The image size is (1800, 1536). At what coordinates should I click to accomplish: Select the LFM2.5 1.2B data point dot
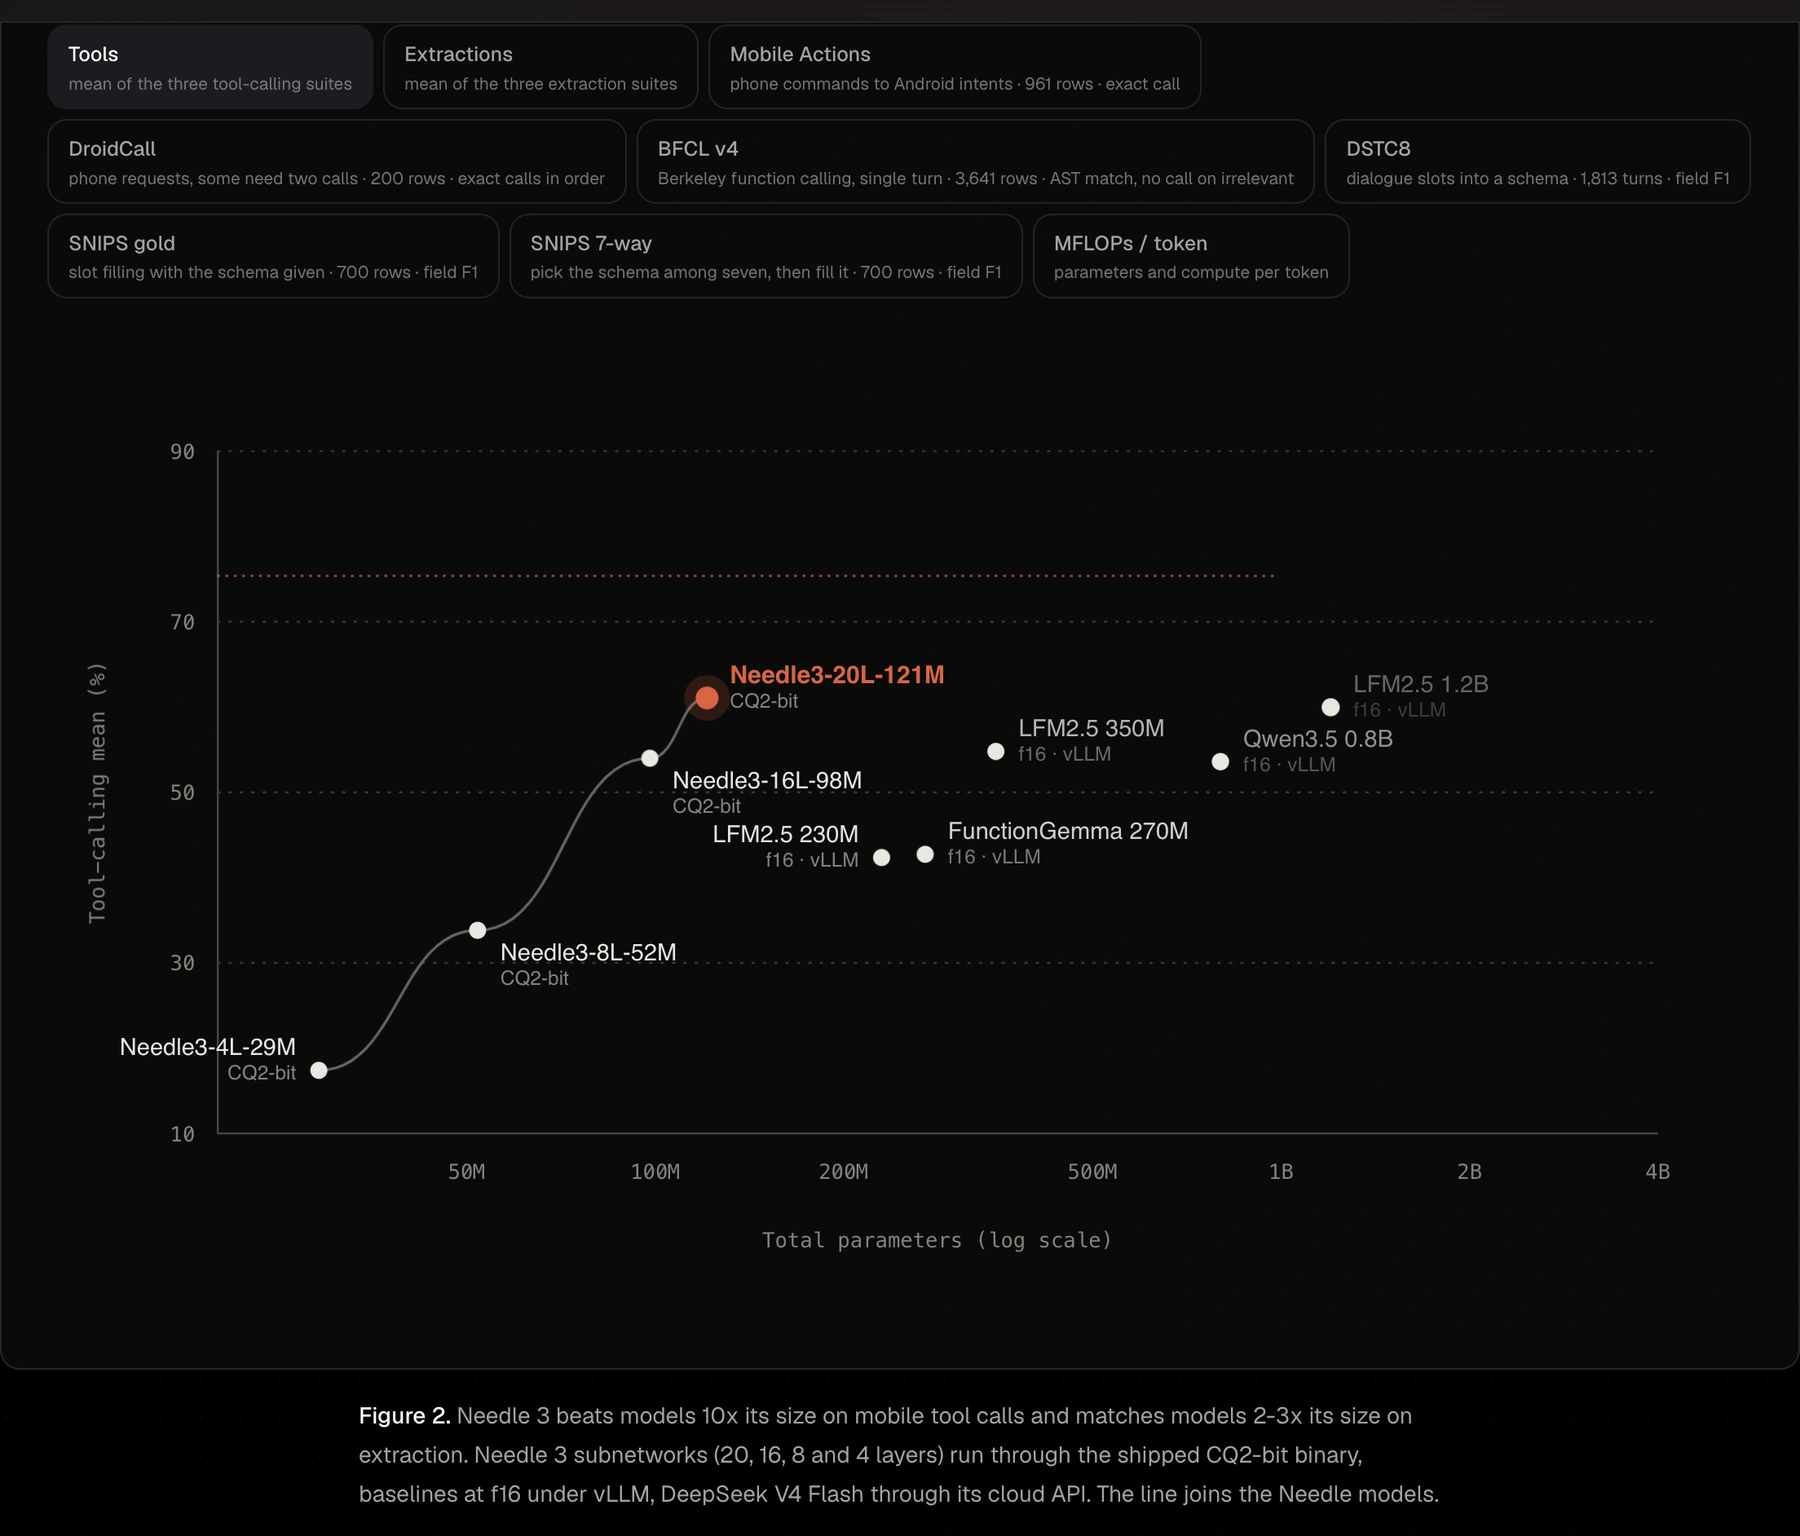pos(1331,707)
